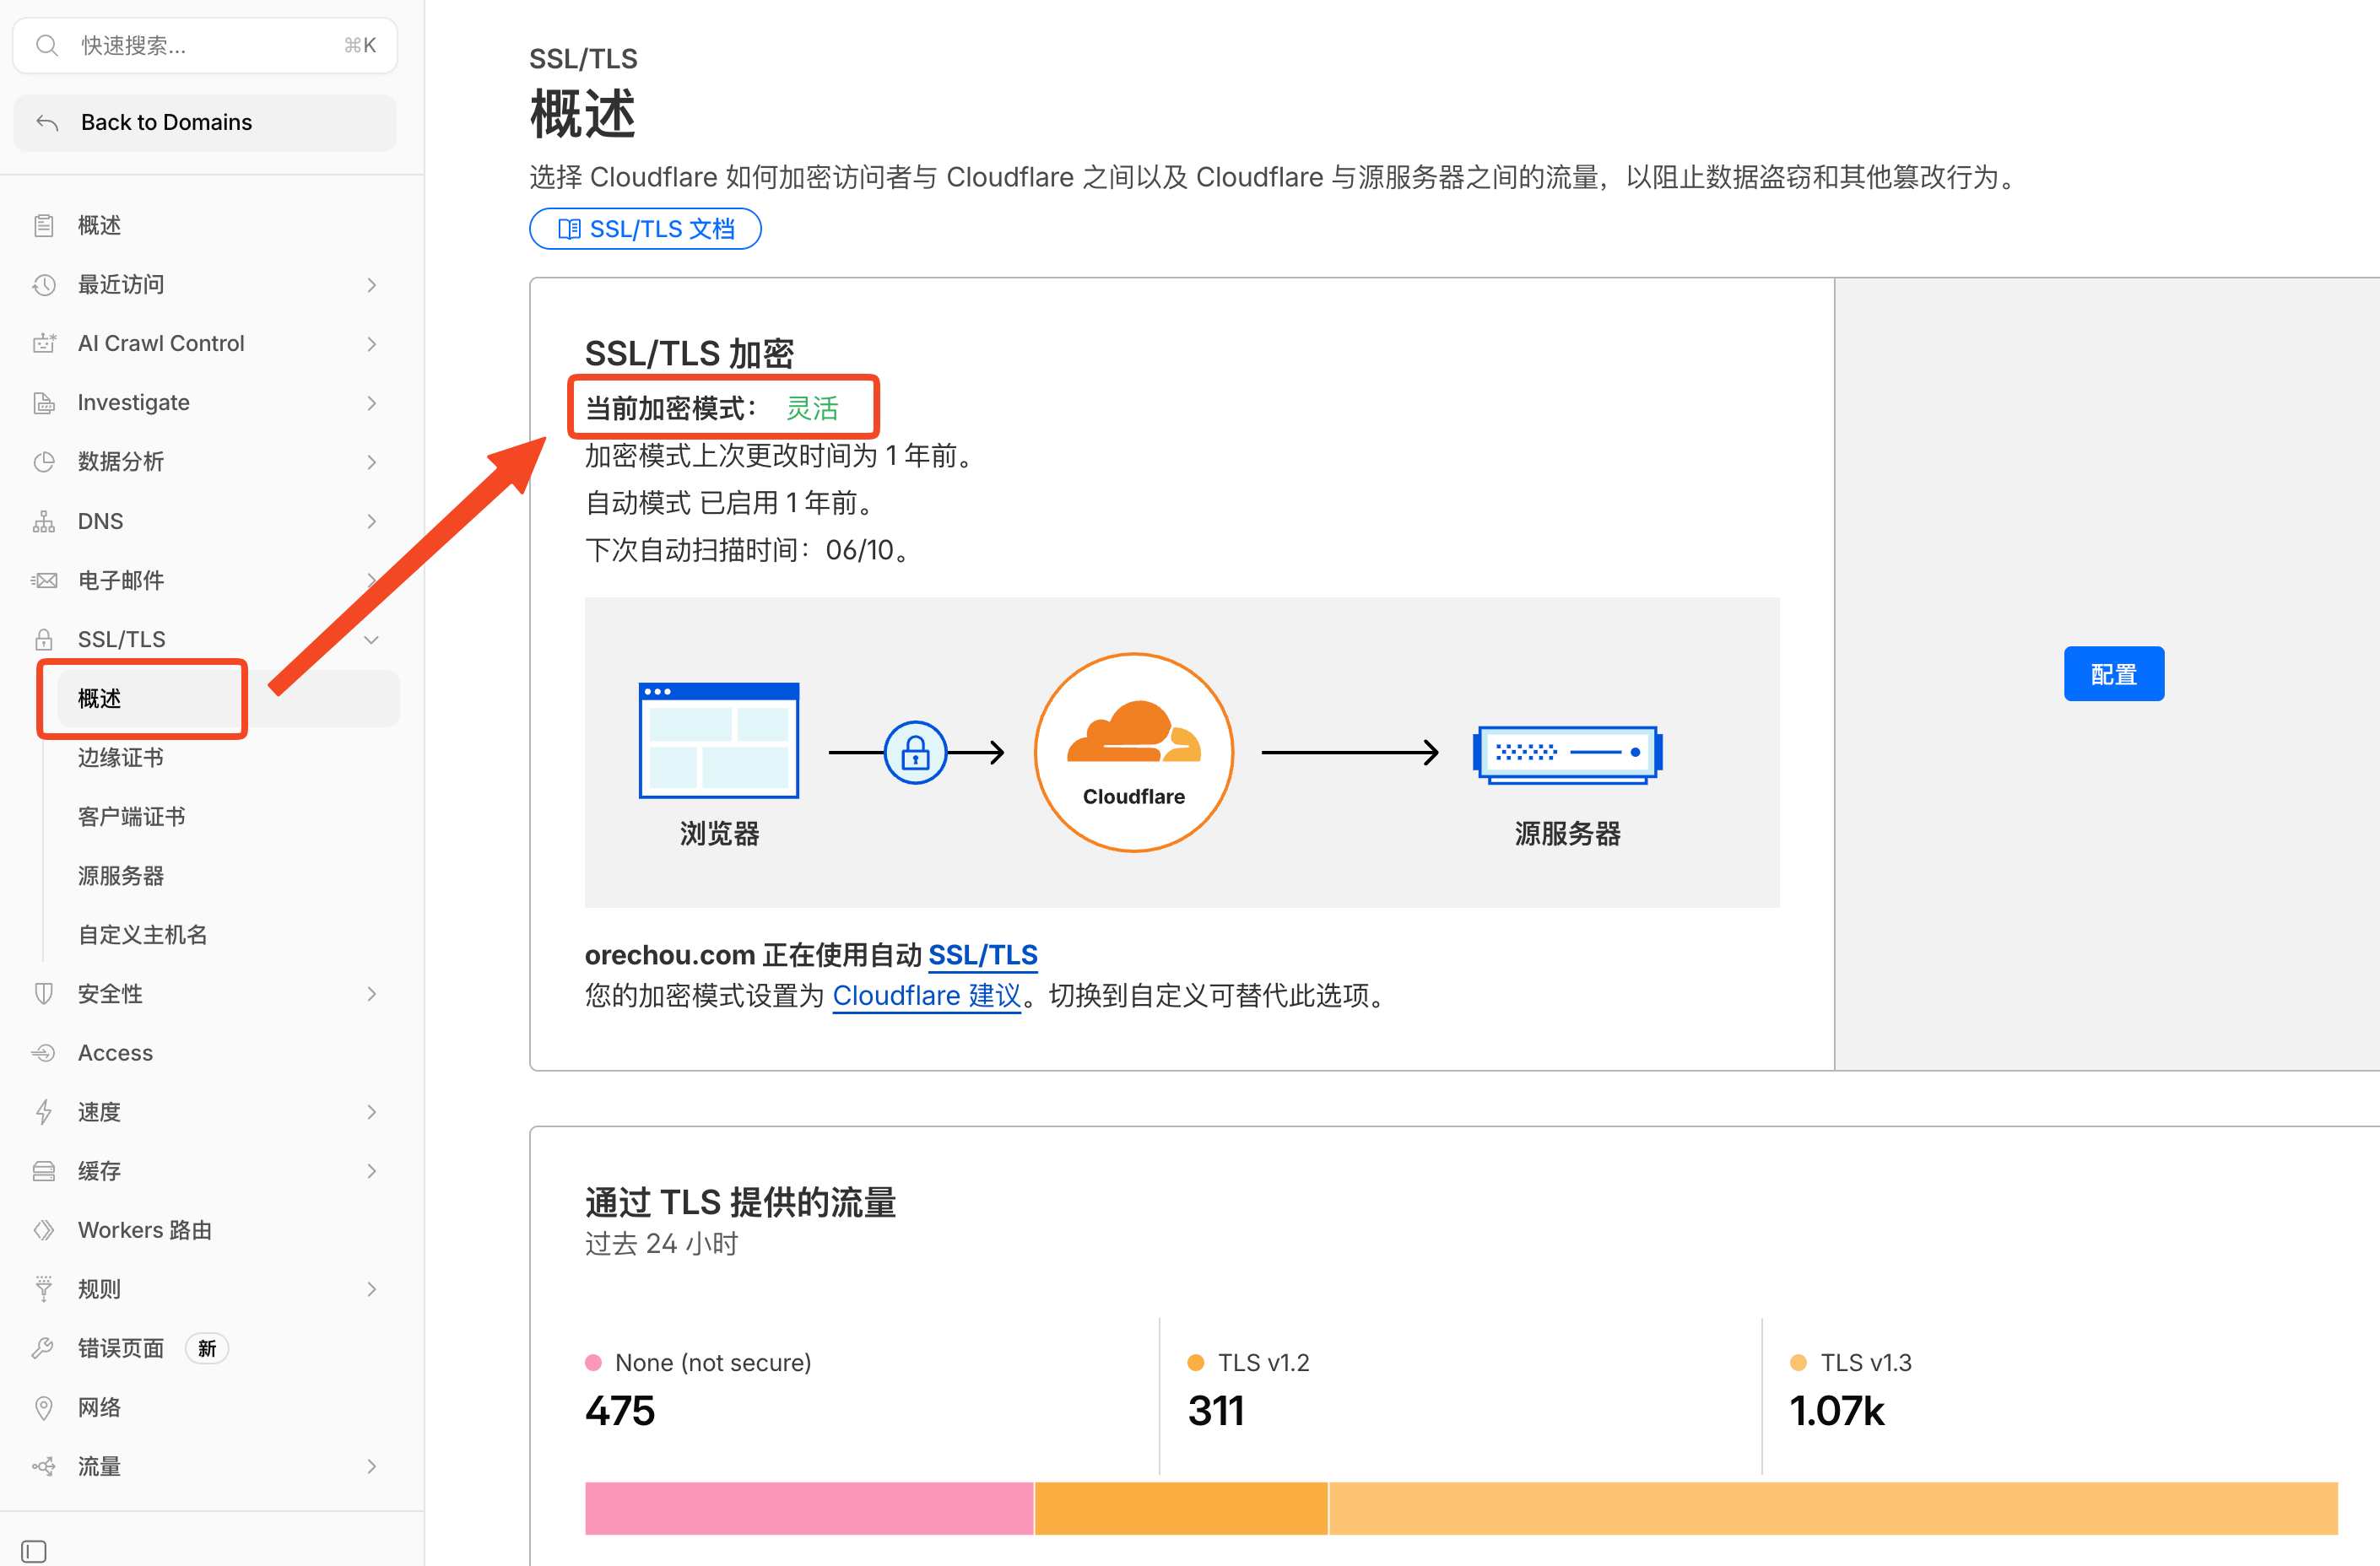Expand the 速度 chevron
The width and height of the screenshot is (2380, 1566).
[372, 1111]
